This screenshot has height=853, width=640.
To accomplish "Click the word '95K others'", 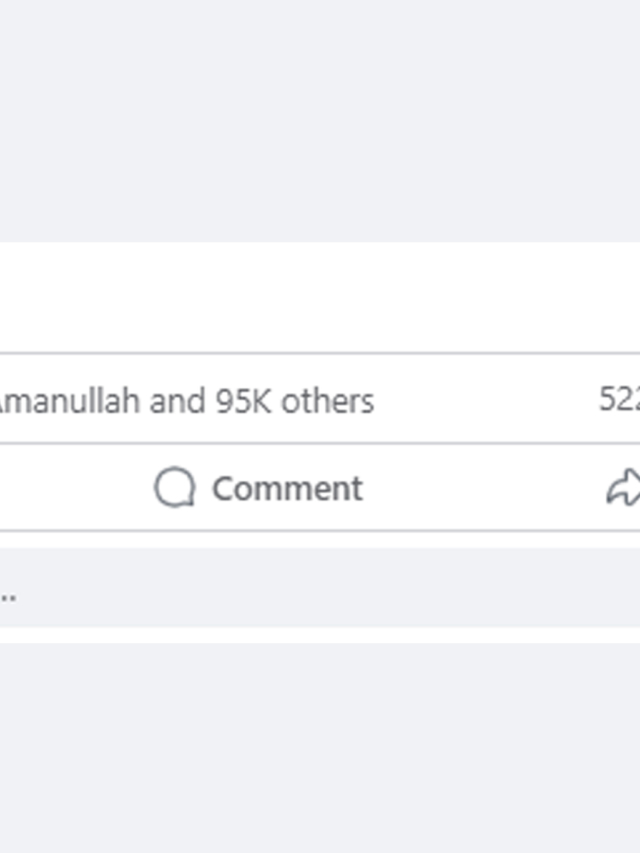I will (x=295, y=401).
